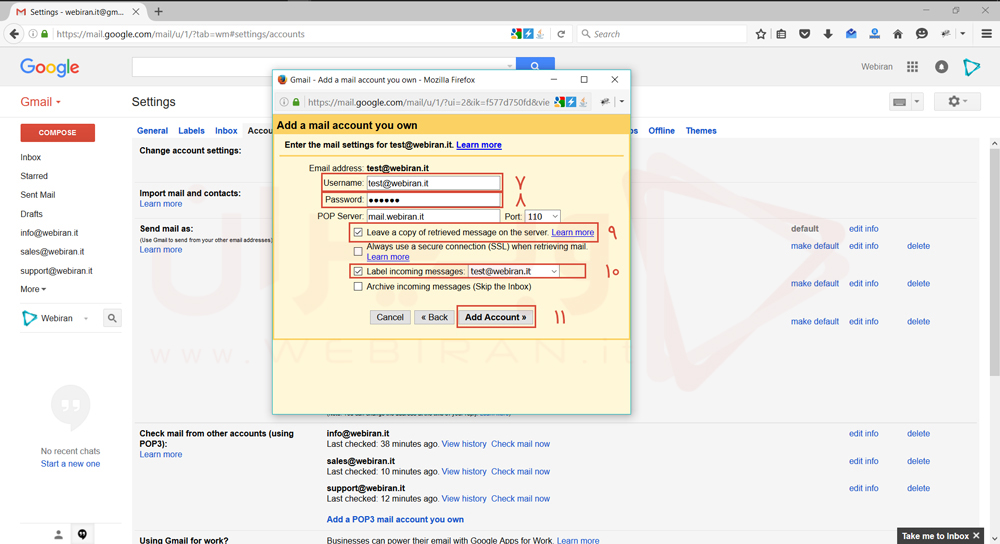
Task: Click Gmail blue search button
Action: [535, 66]
